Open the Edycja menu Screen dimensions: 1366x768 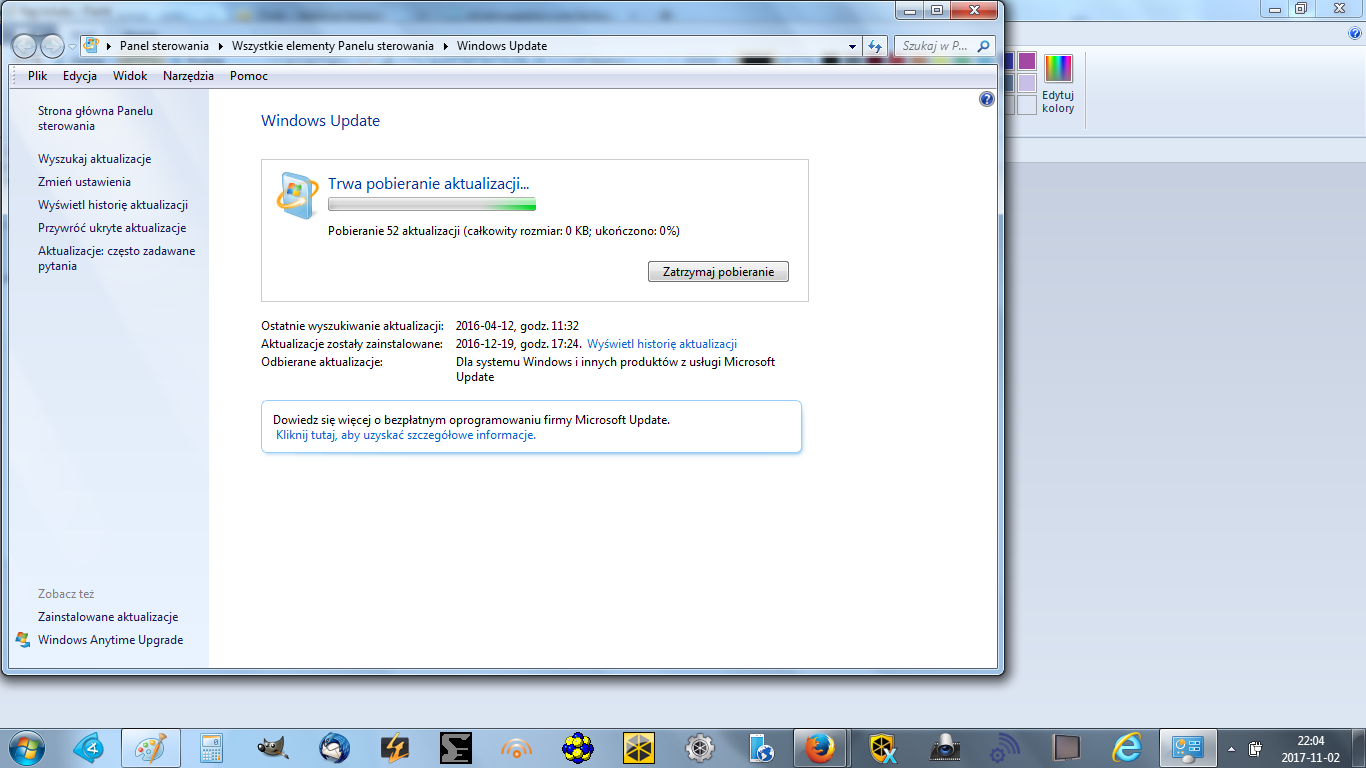click(x=80, y=76)
